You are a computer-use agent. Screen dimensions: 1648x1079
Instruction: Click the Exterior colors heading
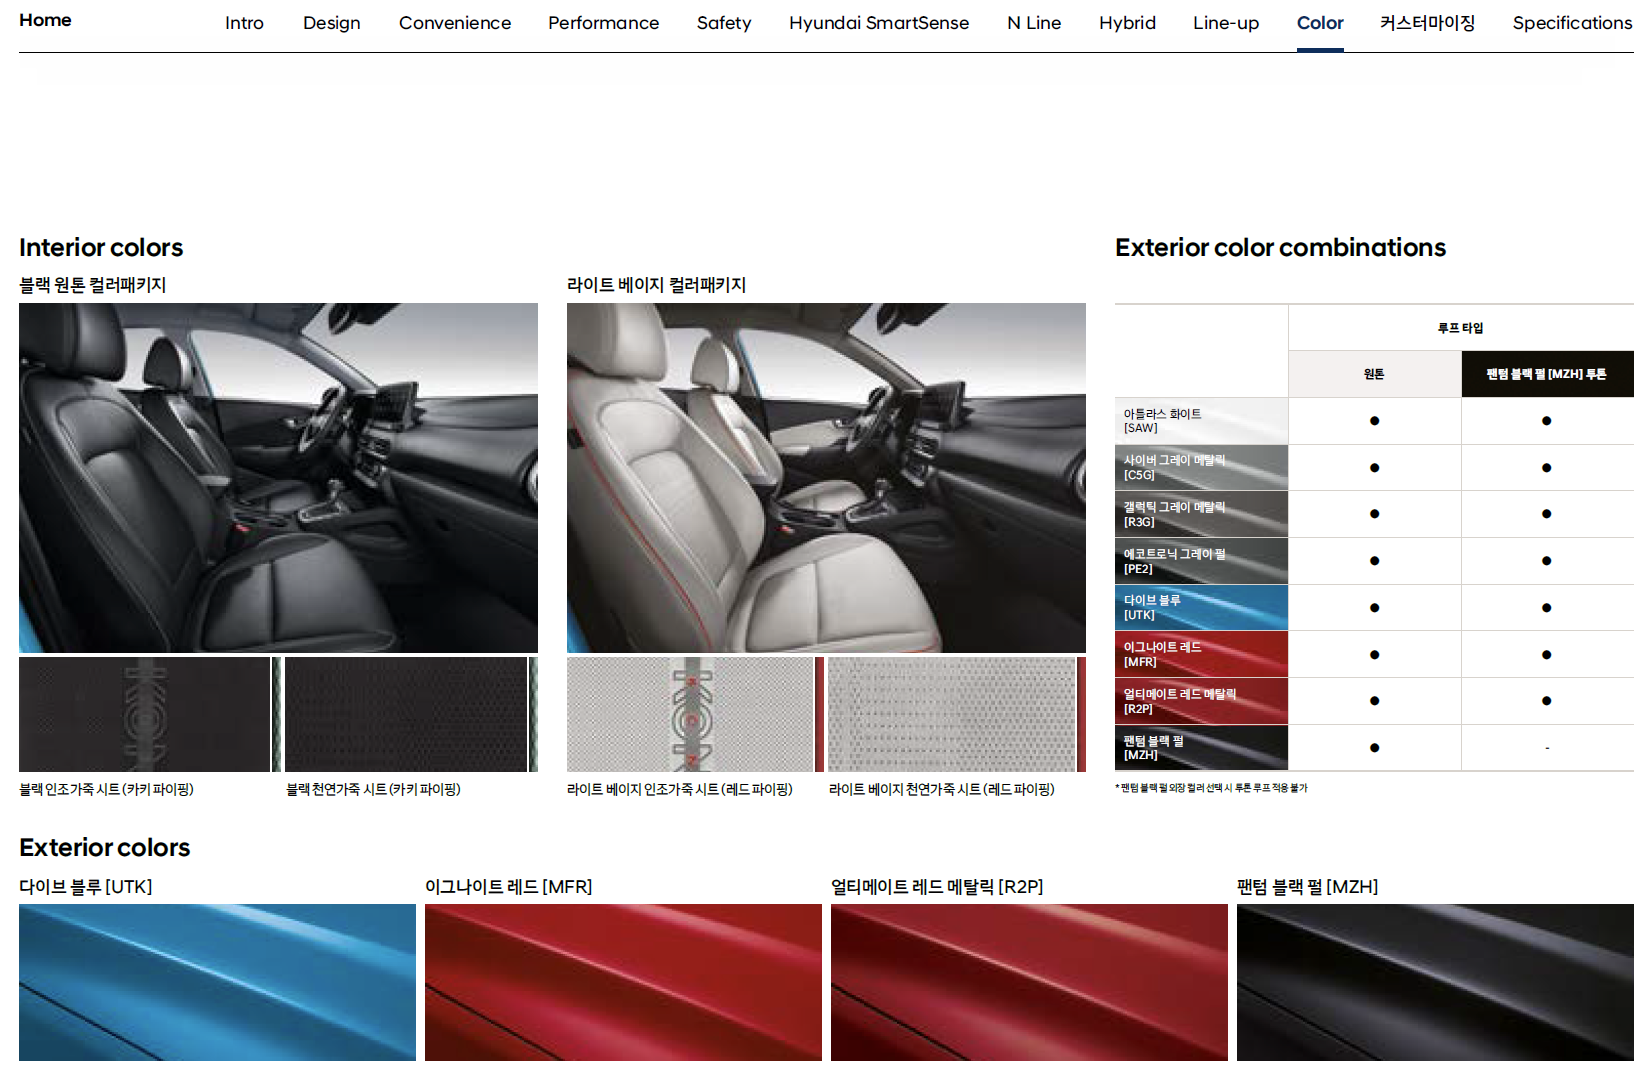(x=104, y=848)
